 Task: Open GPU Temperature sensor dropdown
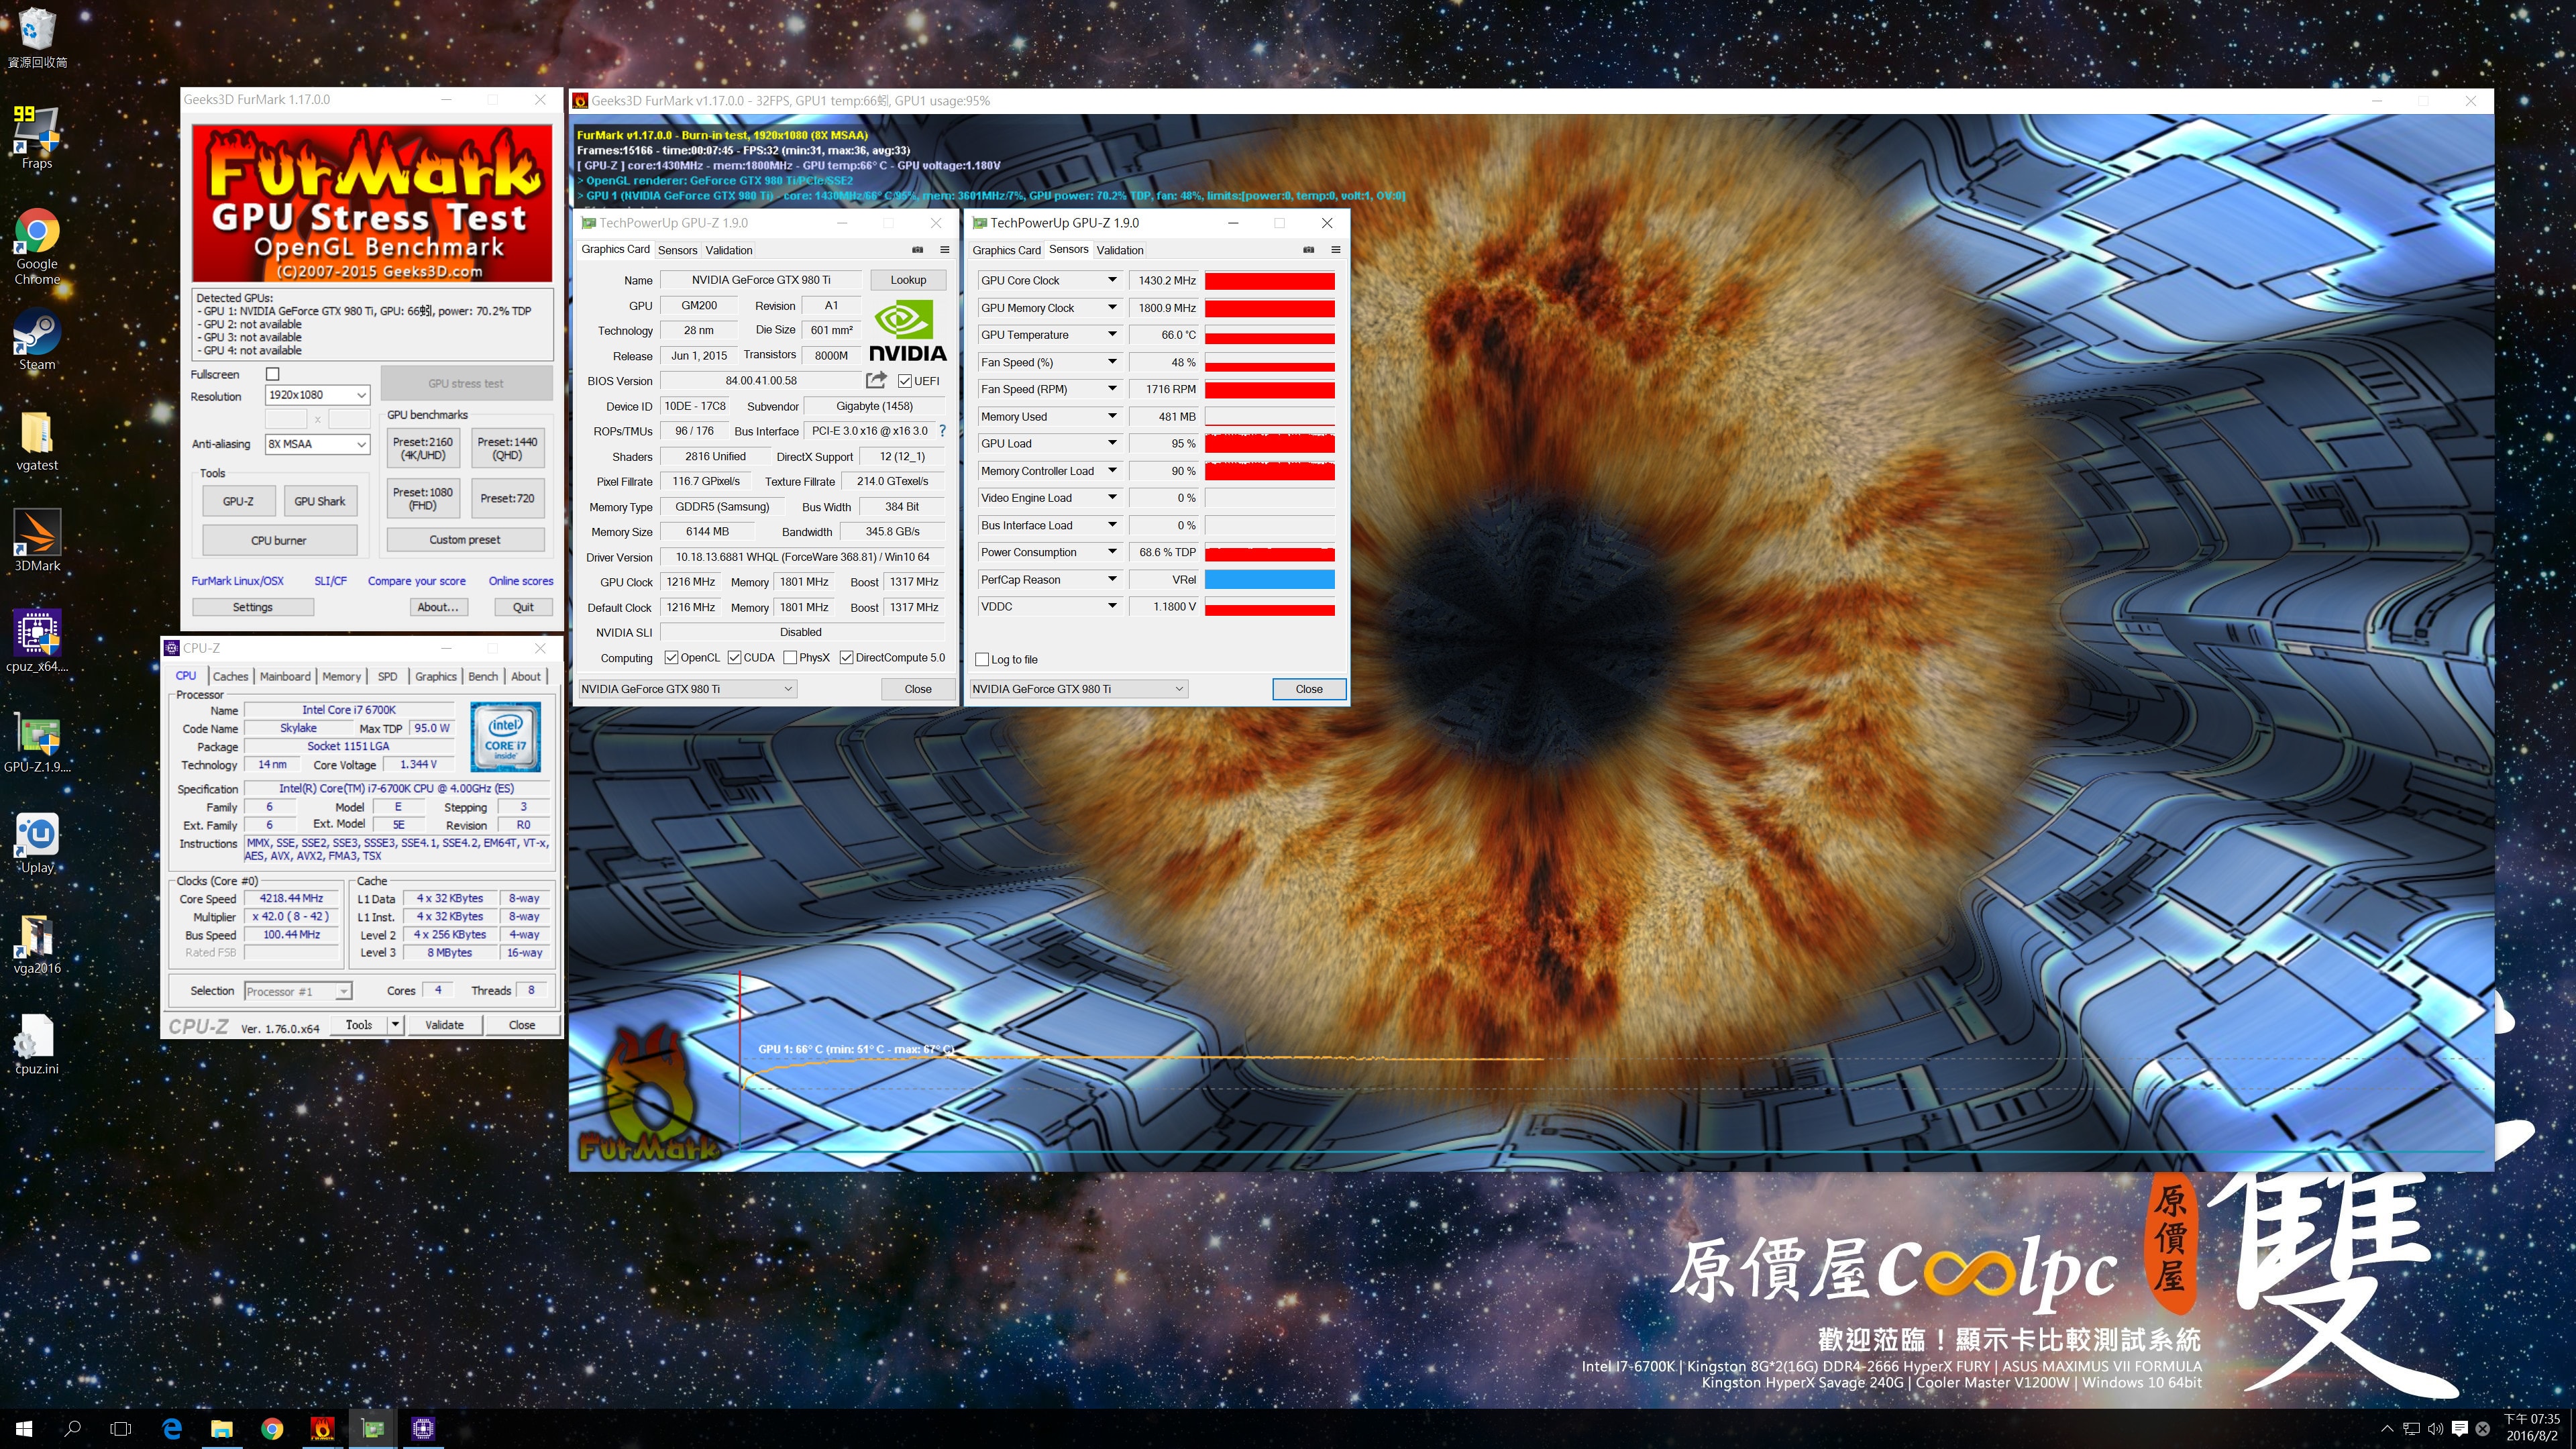[x=1112, y=334]
